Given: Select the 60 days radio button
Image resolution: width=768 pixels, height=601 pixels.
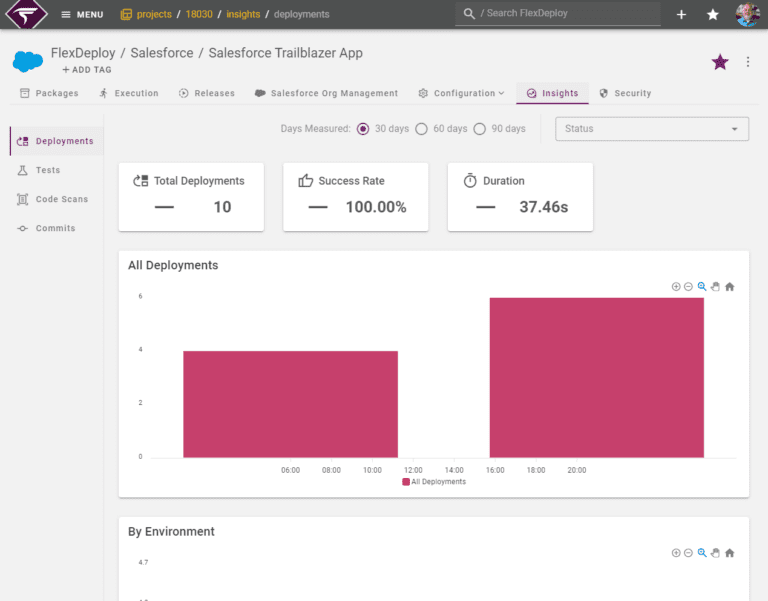Looking at the screenshot, I should [421, 129].
